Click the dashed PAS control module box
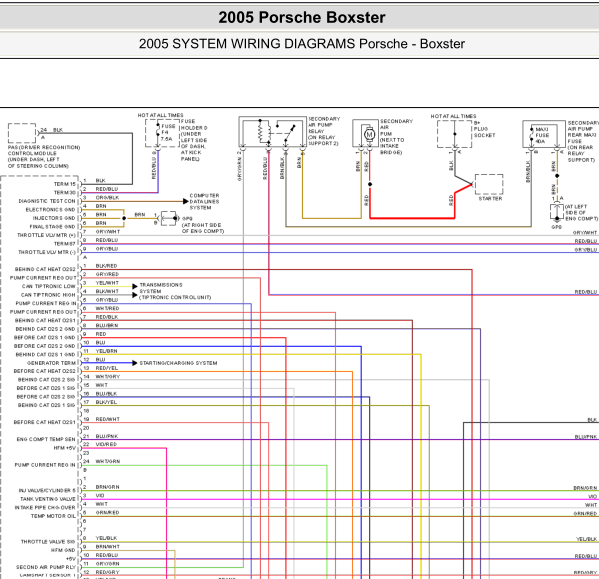The image size is (599, 579). [22, 133]
